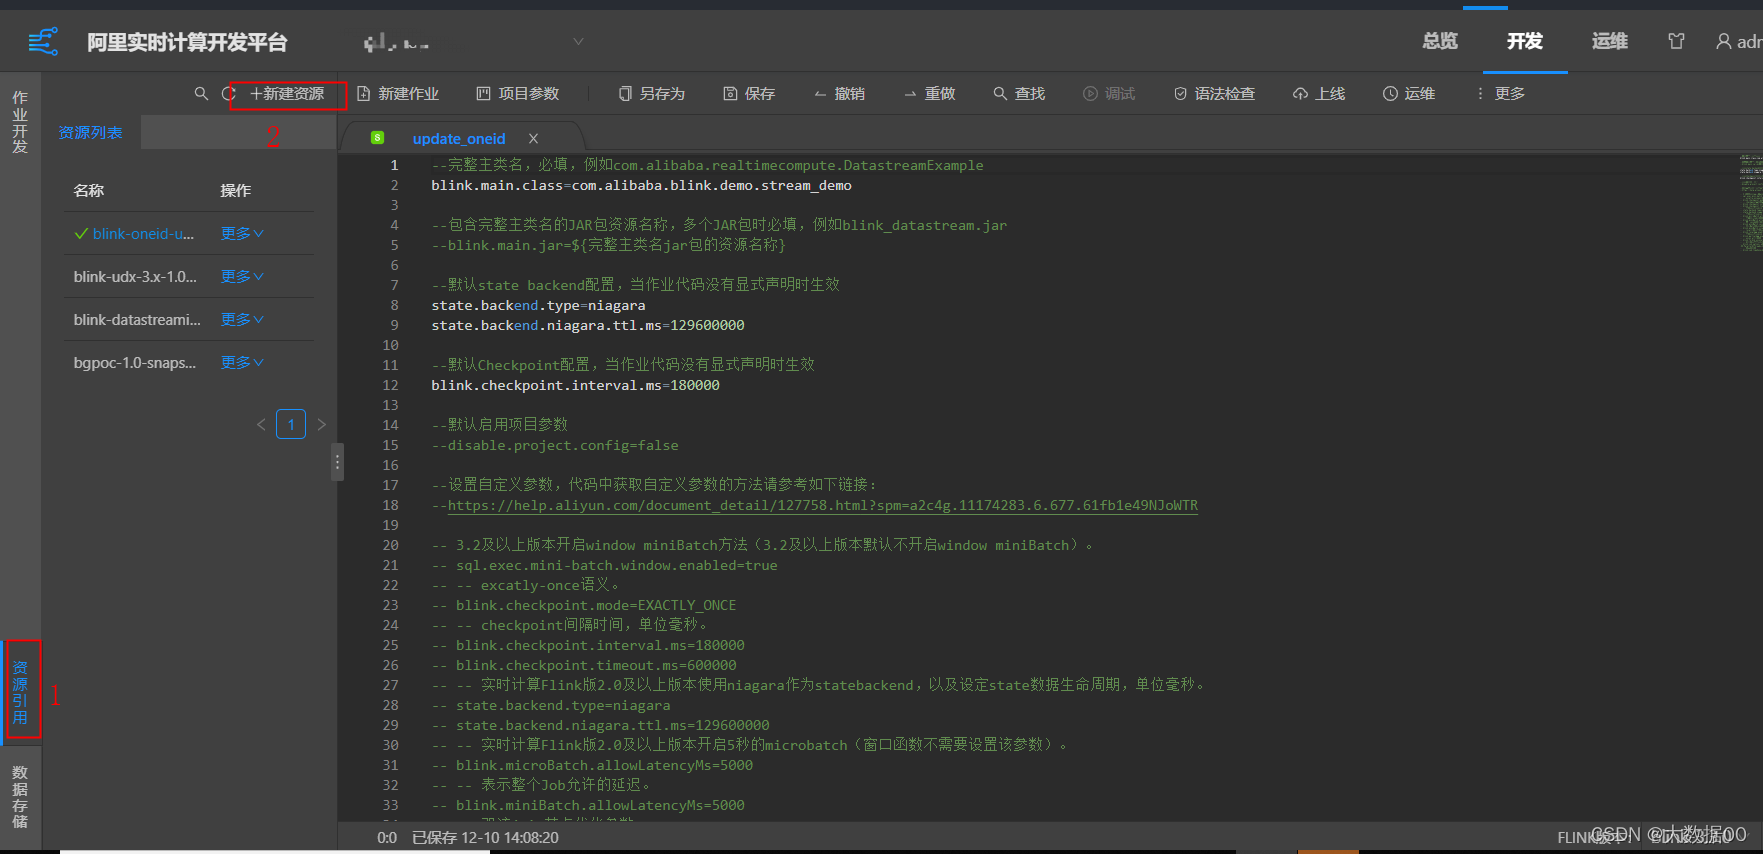
Task: Click the side panel collapse handle
Action: click(x=338, y=462)
